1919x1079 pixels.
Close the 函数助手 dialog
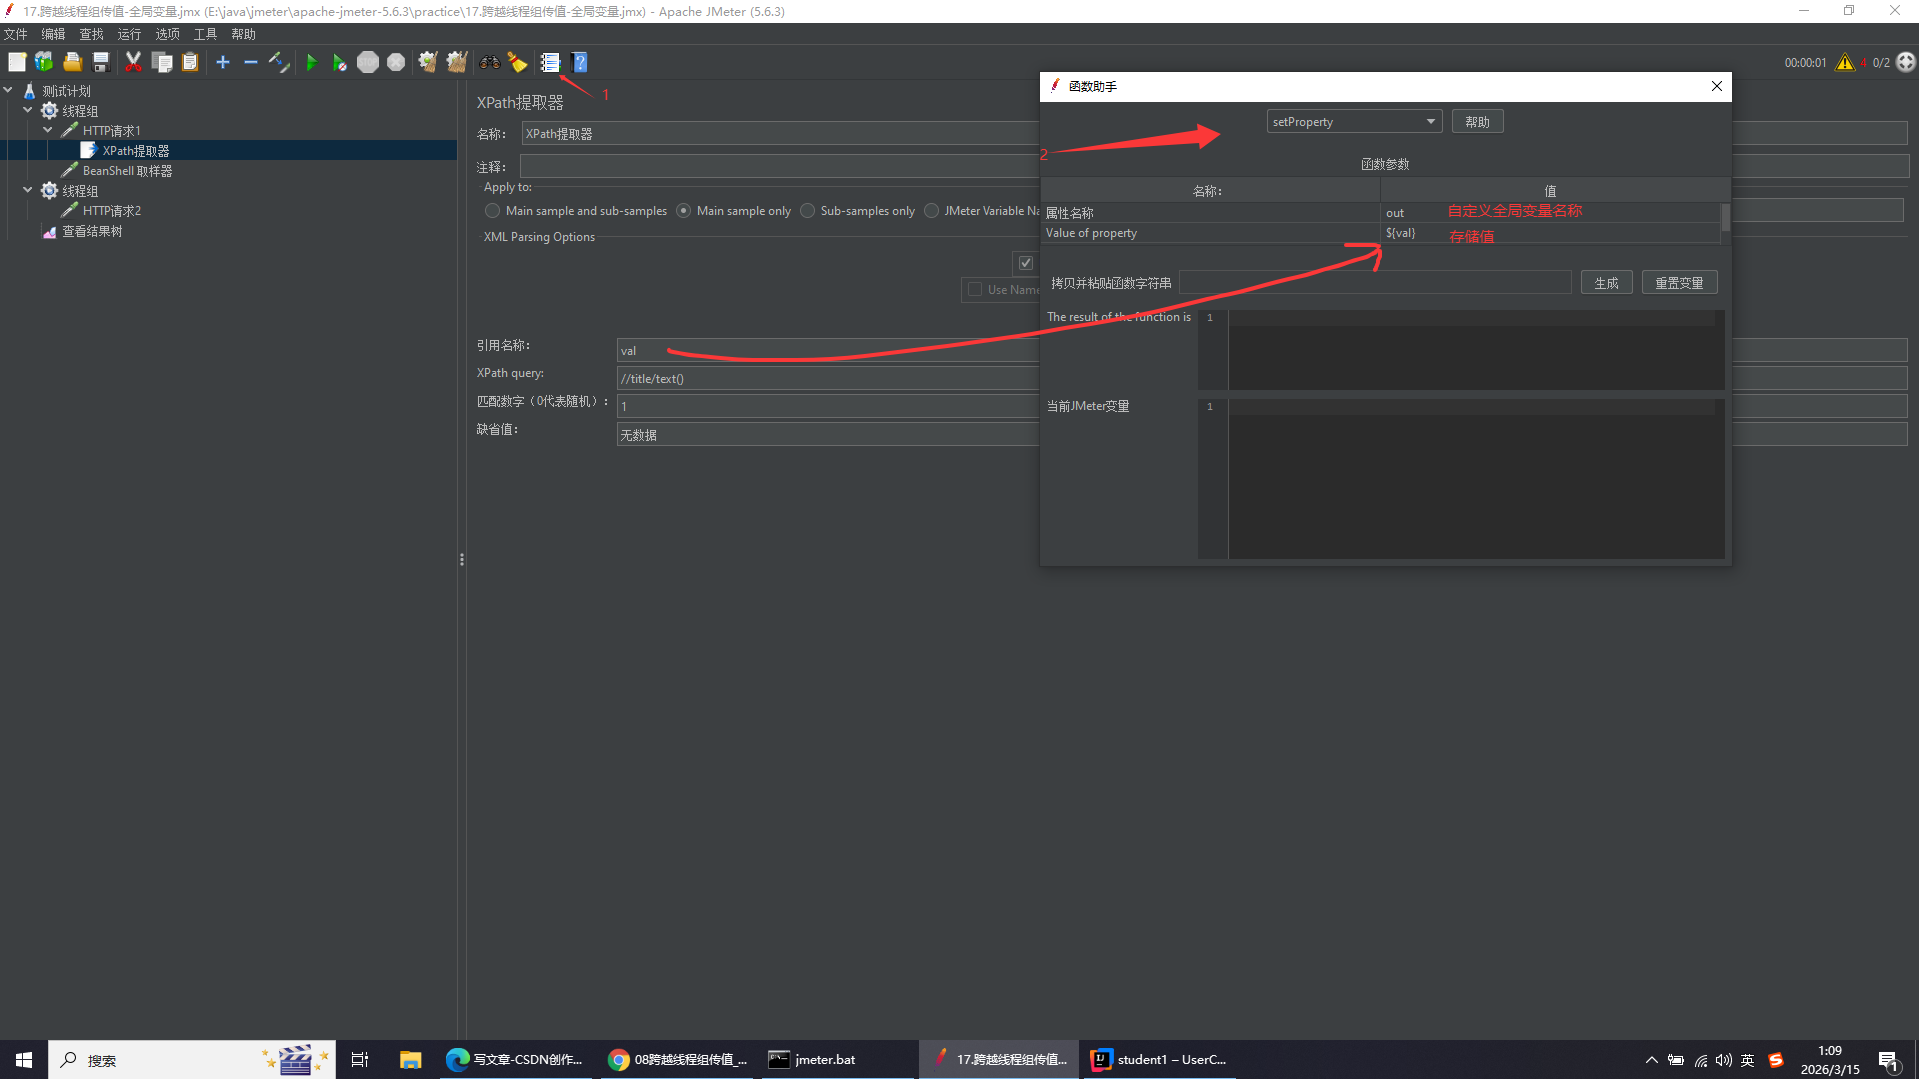(x=1717, y=86)
